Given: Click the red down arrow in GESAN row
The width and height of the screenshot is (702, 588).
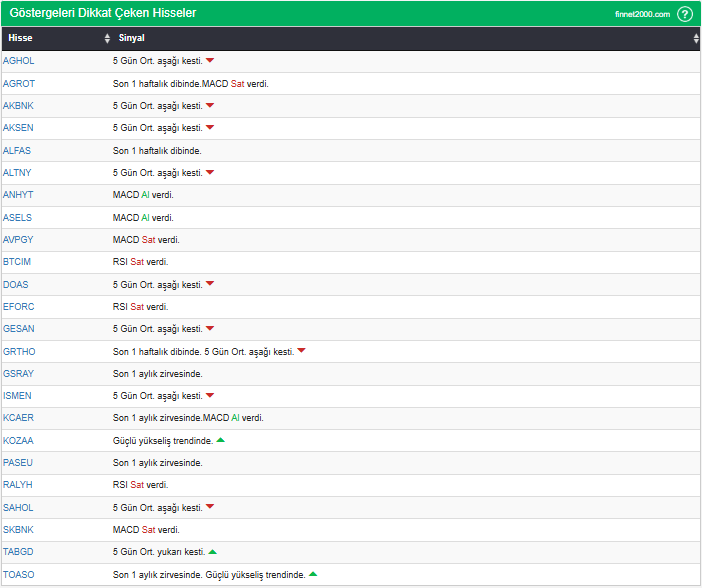Looking at the screenshot, I should click(x=210, y=328).
